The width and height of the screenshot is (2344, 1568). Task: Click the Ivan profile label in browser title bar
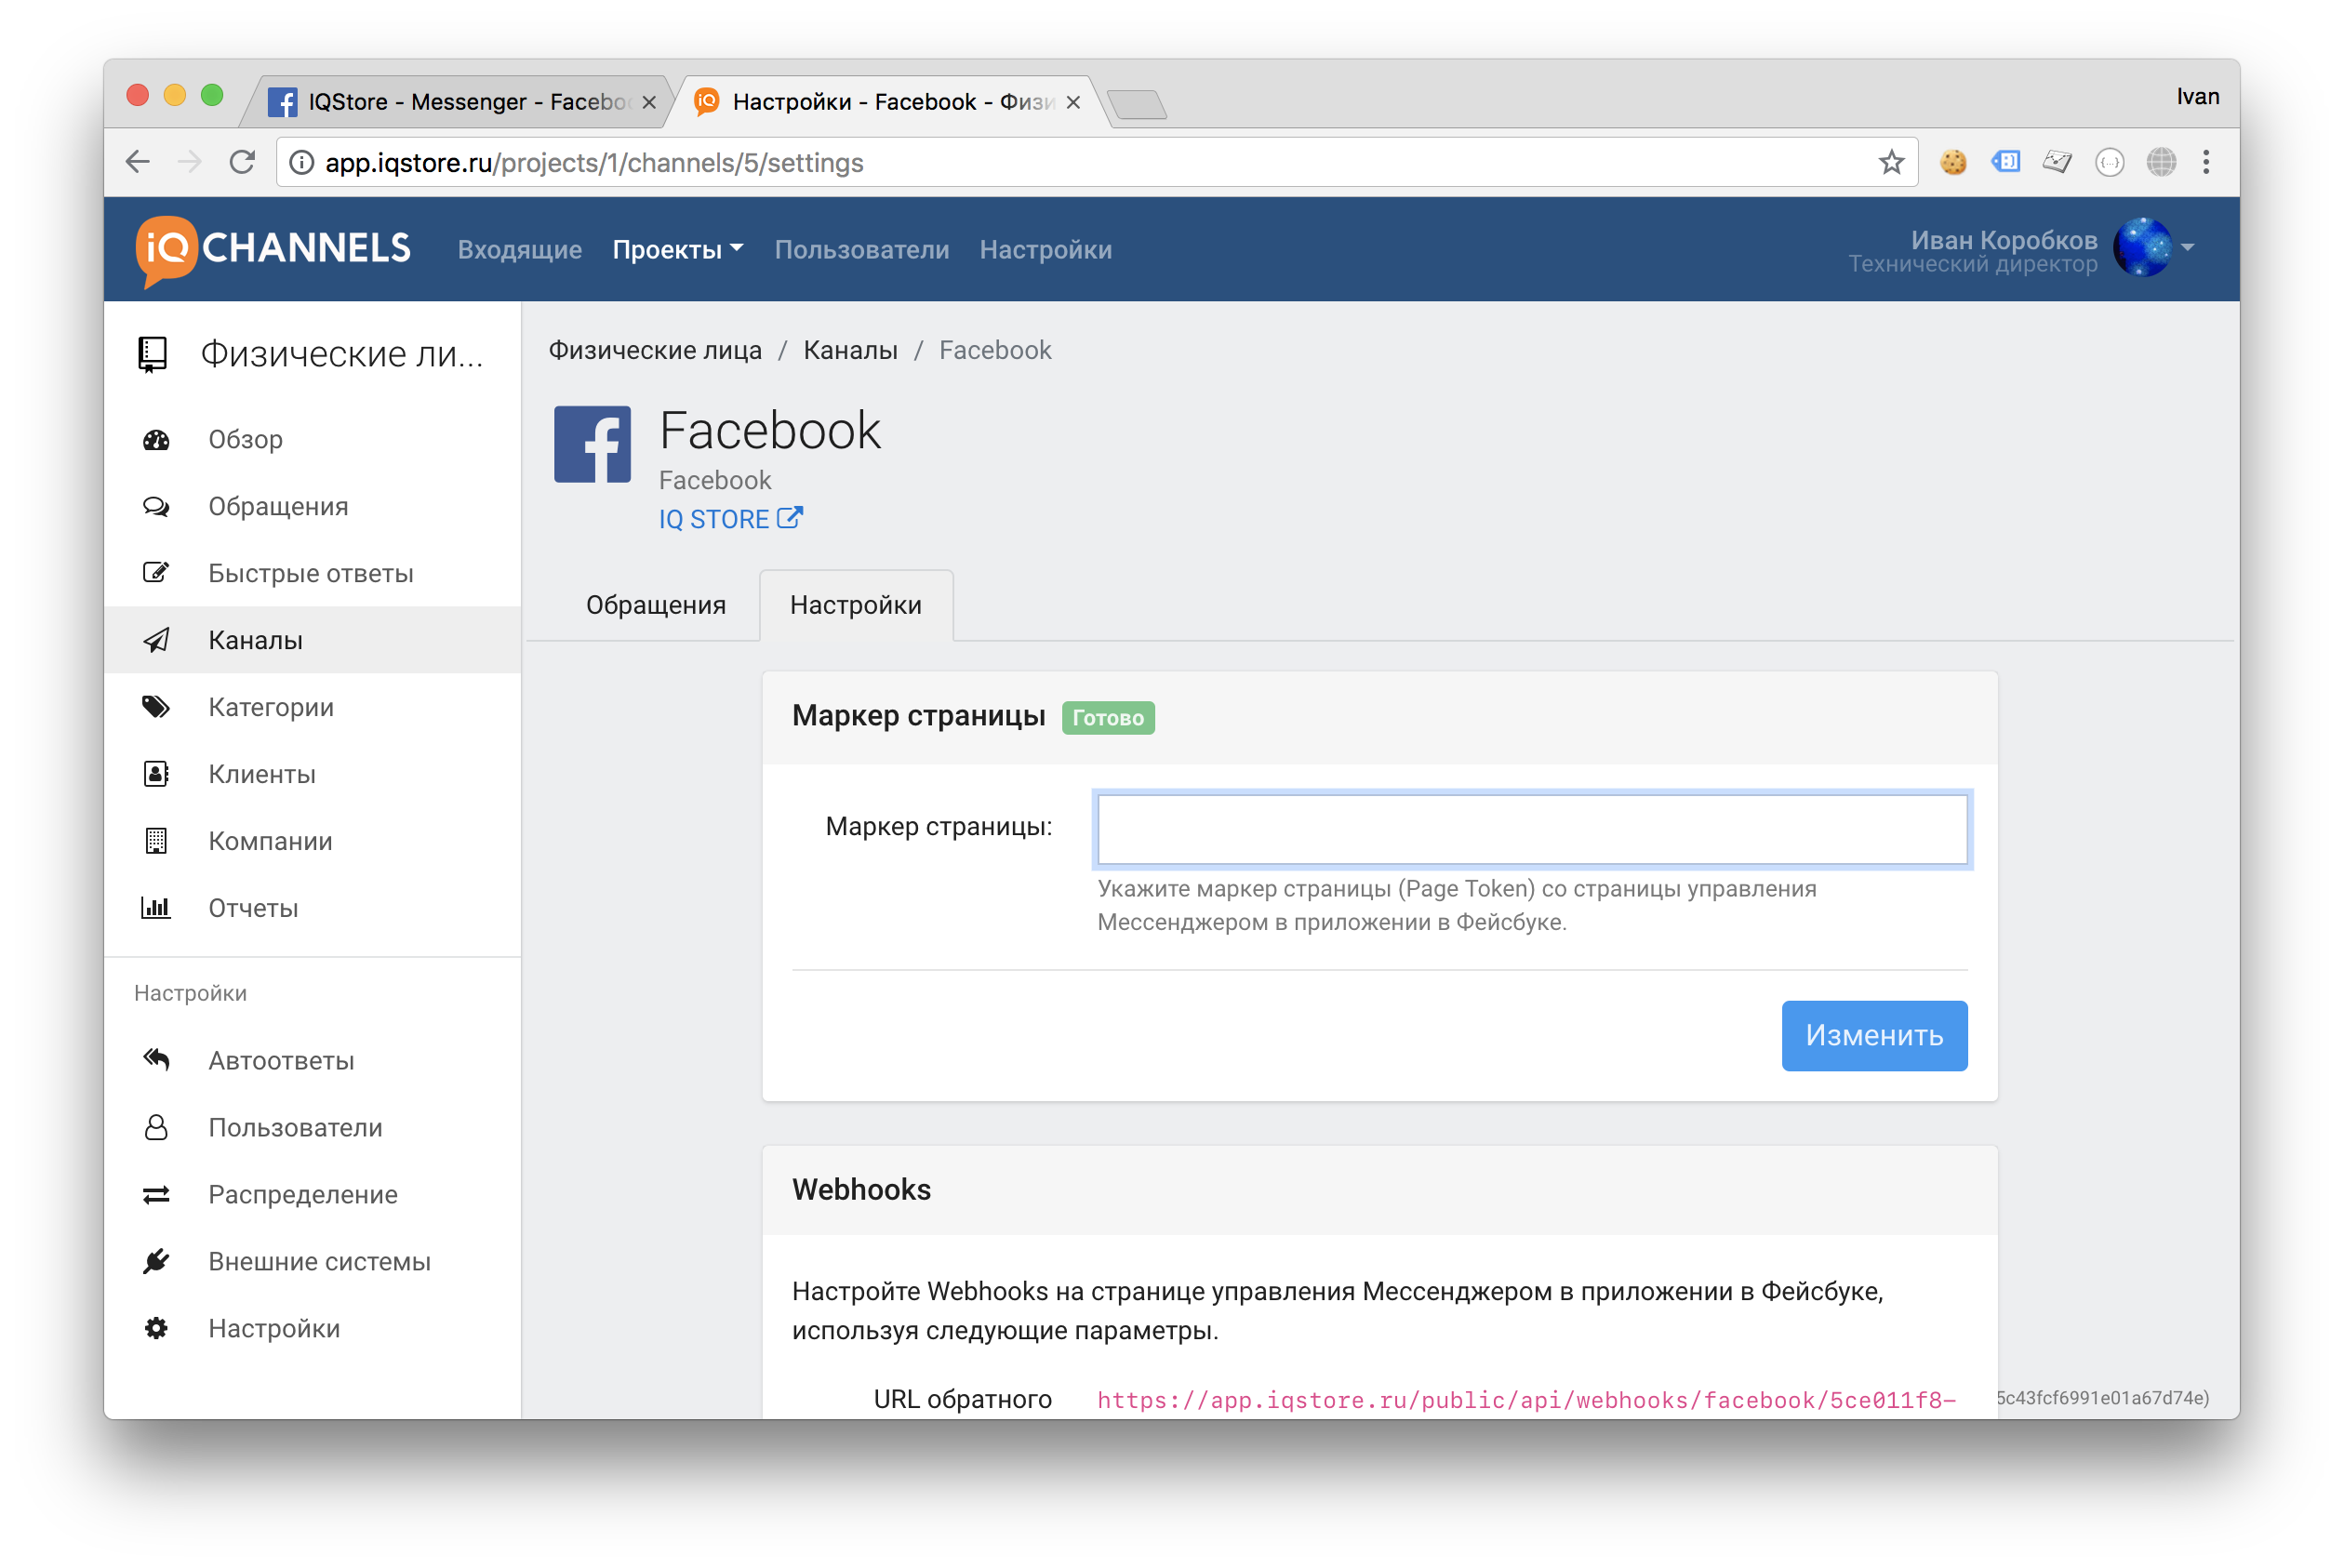[x=2197, y=96]
